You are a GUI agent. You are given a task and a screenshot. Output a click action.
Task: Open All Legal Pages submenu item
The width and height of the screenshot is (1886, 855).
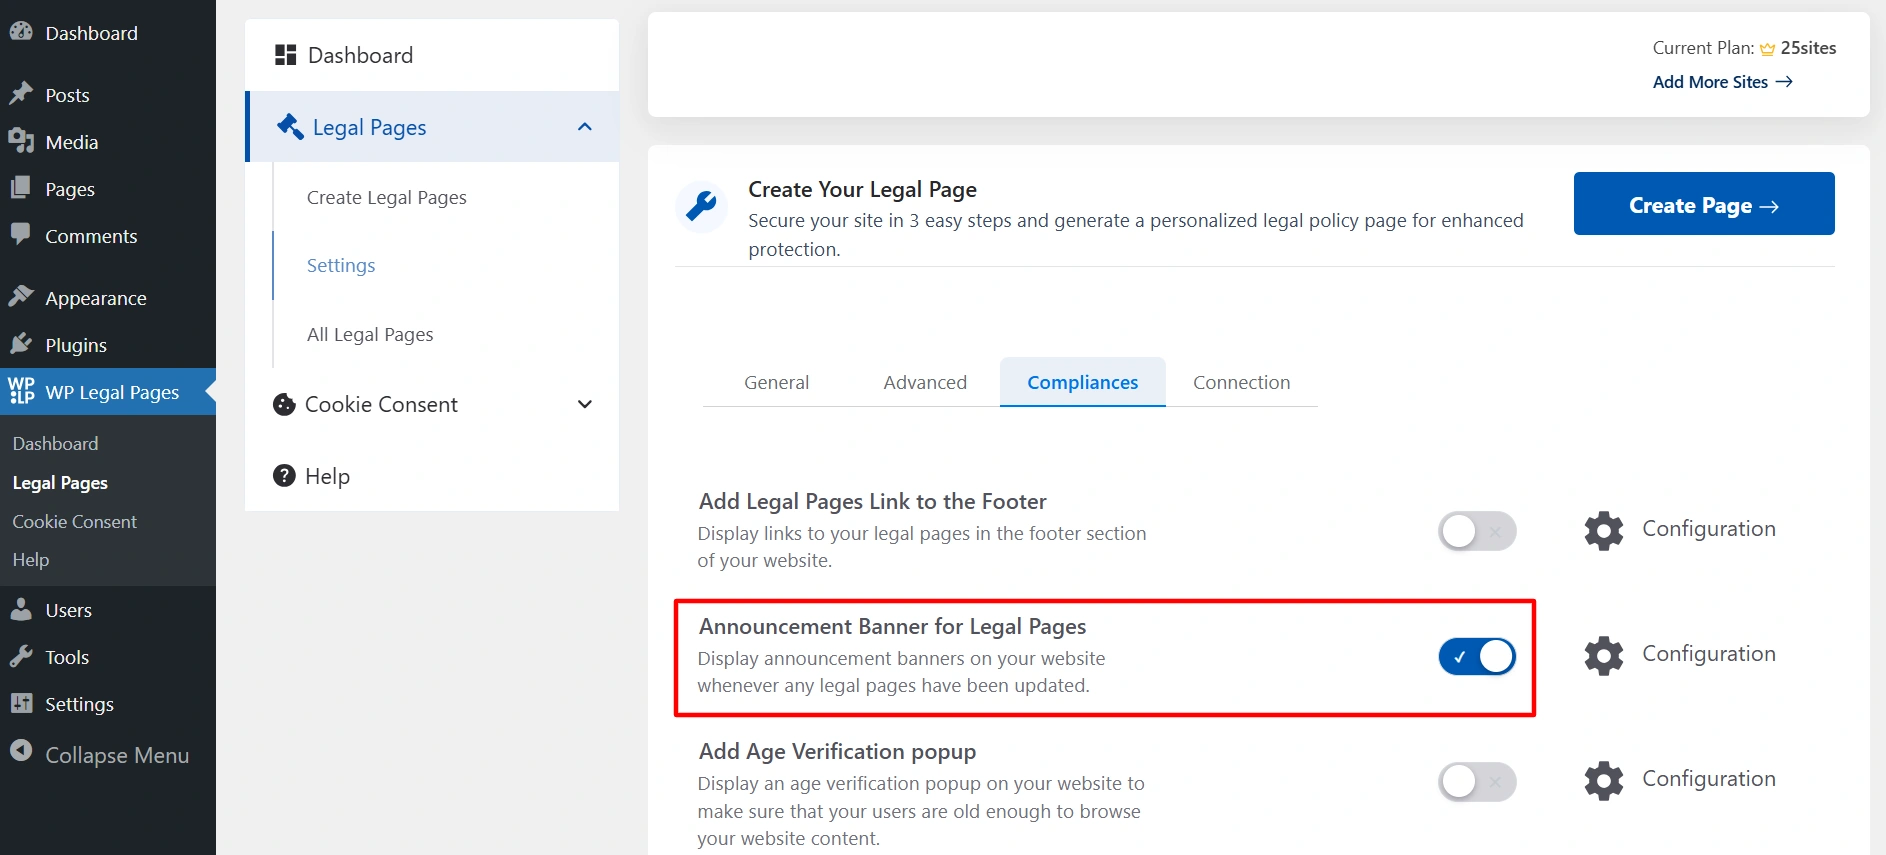click(370, 334)
